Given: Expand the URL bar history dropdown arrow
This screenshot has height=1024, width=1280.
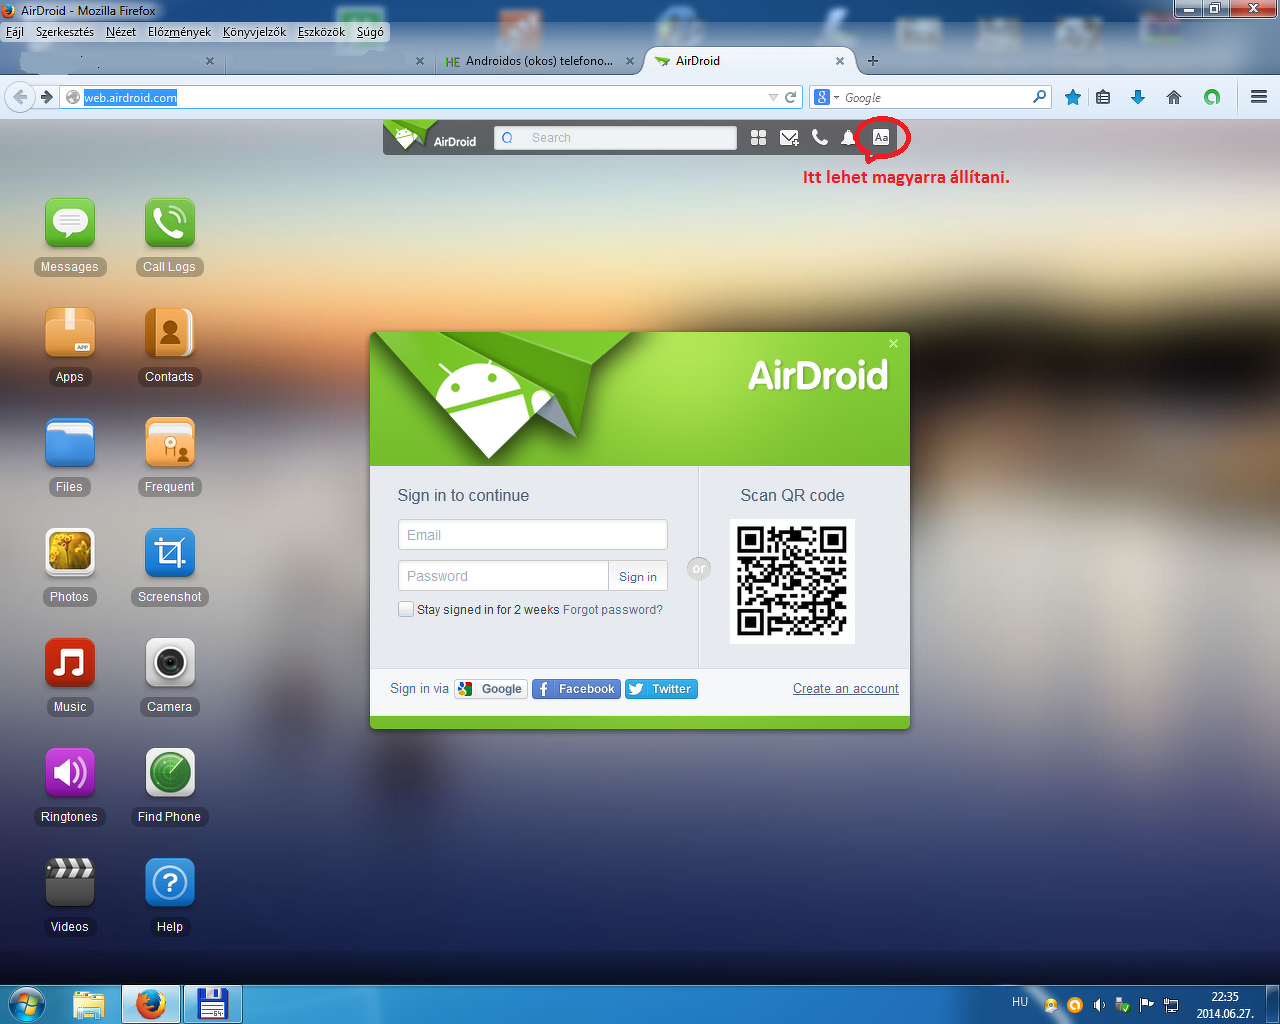Looking at the screenshot, I should point(773,97).
